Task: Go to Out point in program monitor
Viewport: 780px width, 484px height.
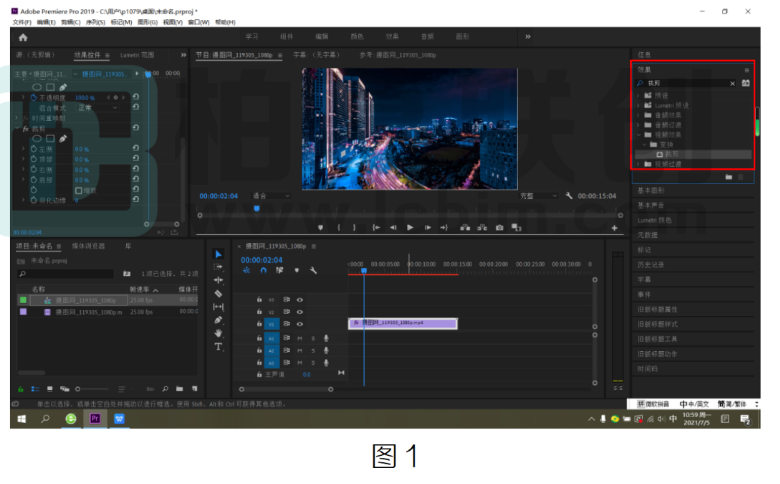Action: click(x=444, y=227)
